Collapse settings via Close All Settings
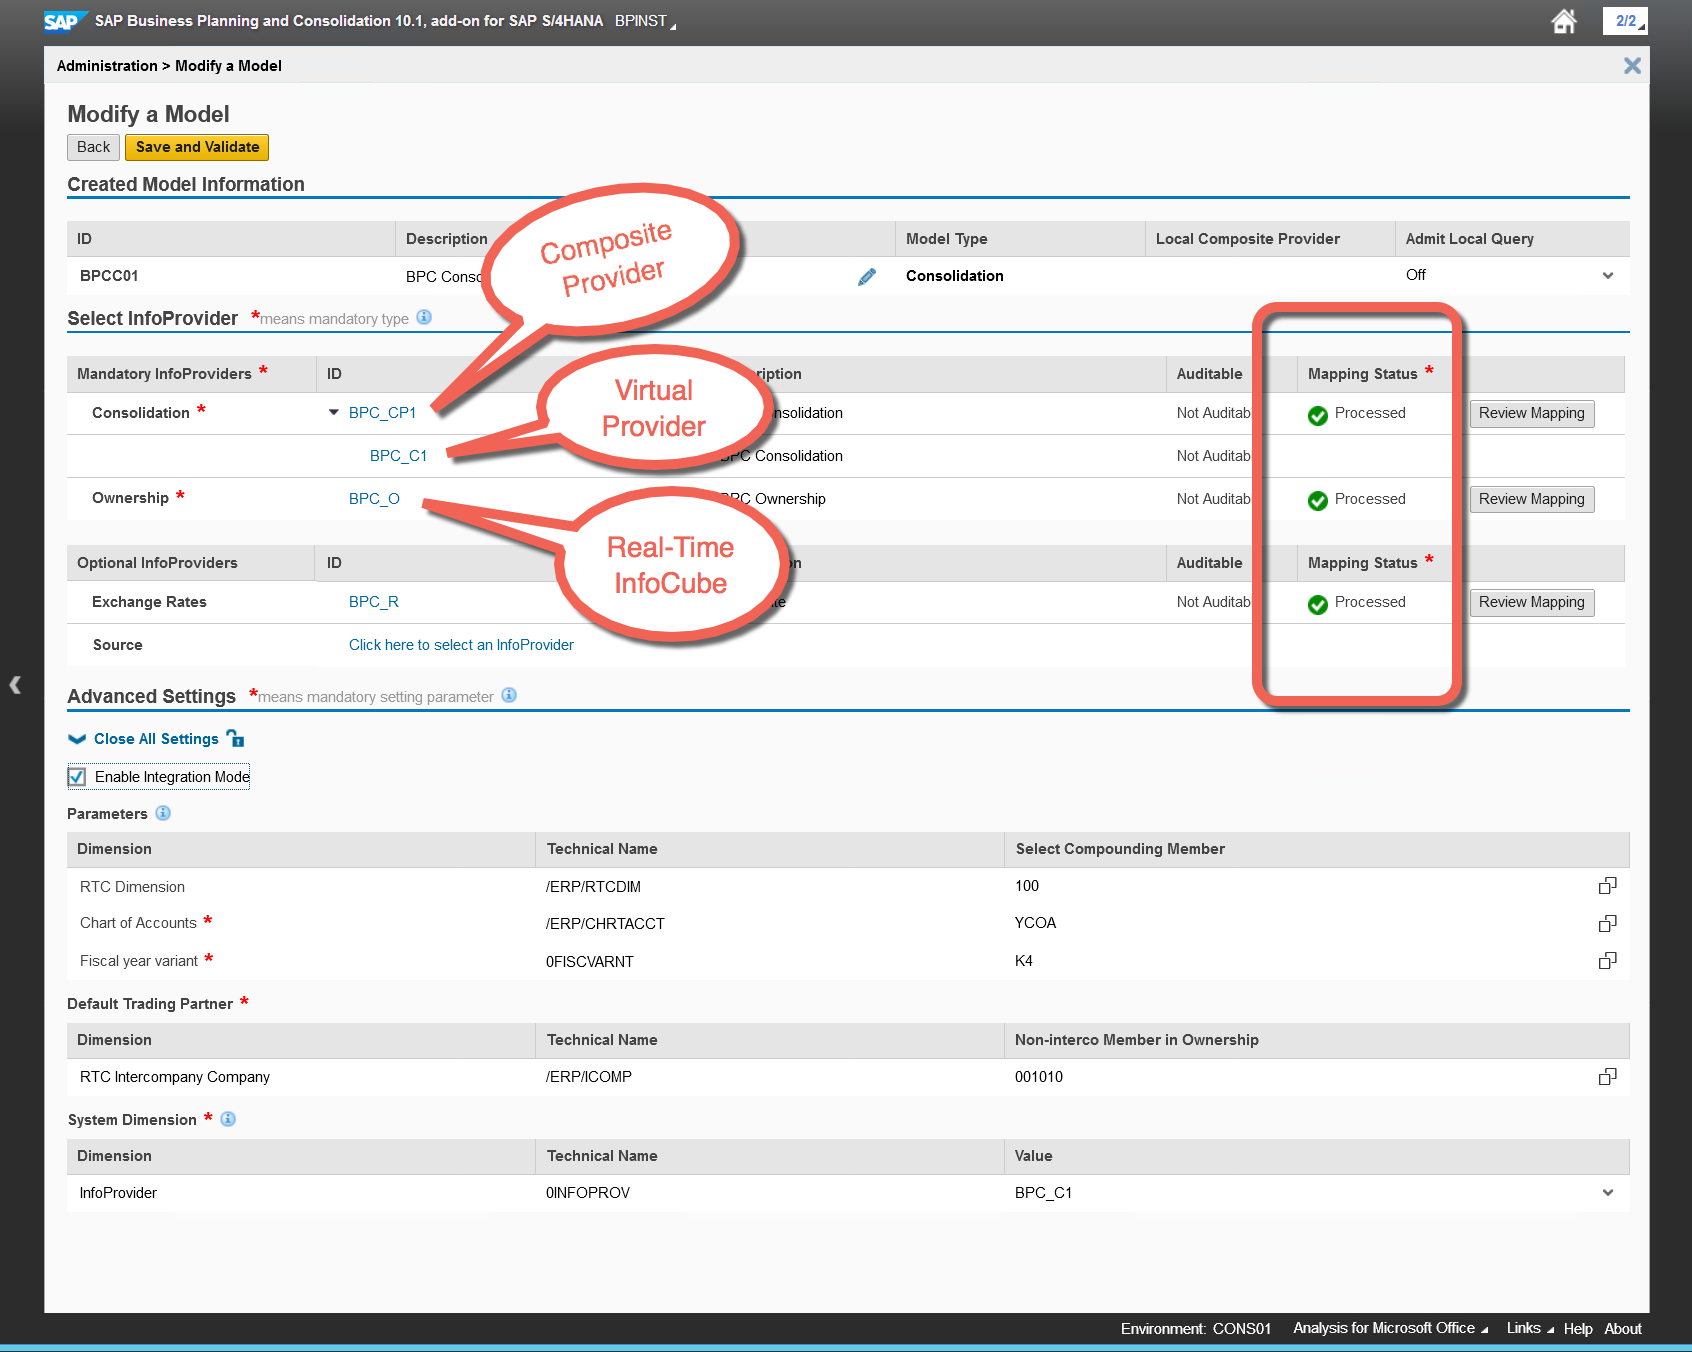 [155, 739]
